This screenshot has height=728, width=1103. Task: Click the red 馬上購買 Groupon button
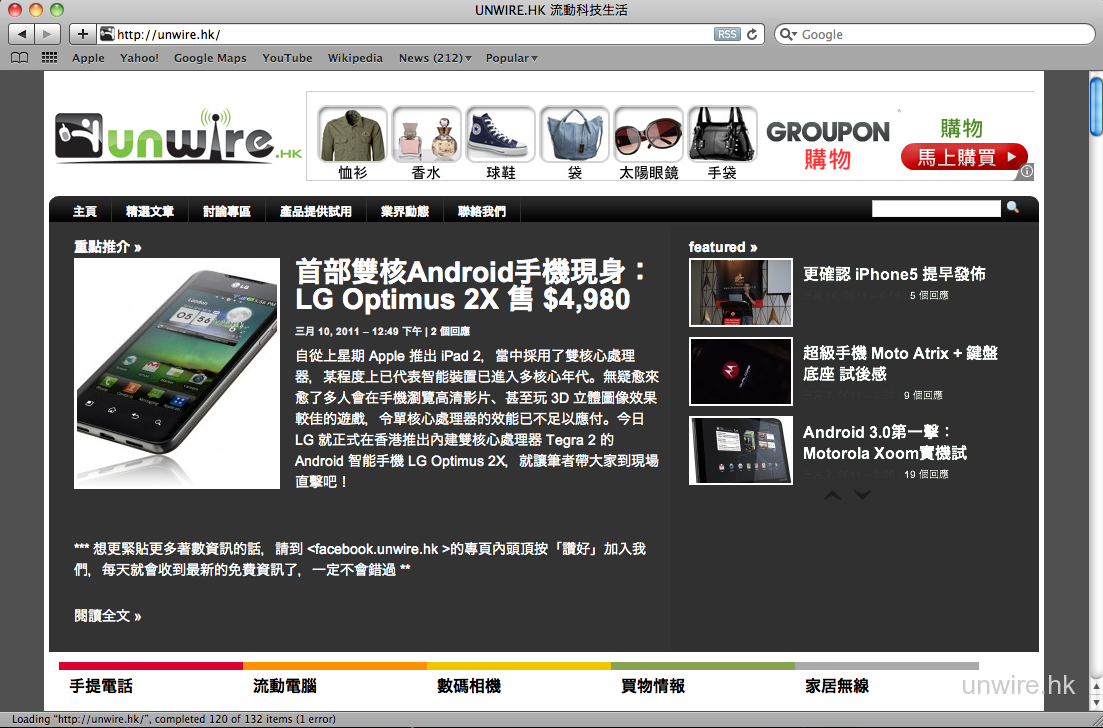(x=964, y=157)
